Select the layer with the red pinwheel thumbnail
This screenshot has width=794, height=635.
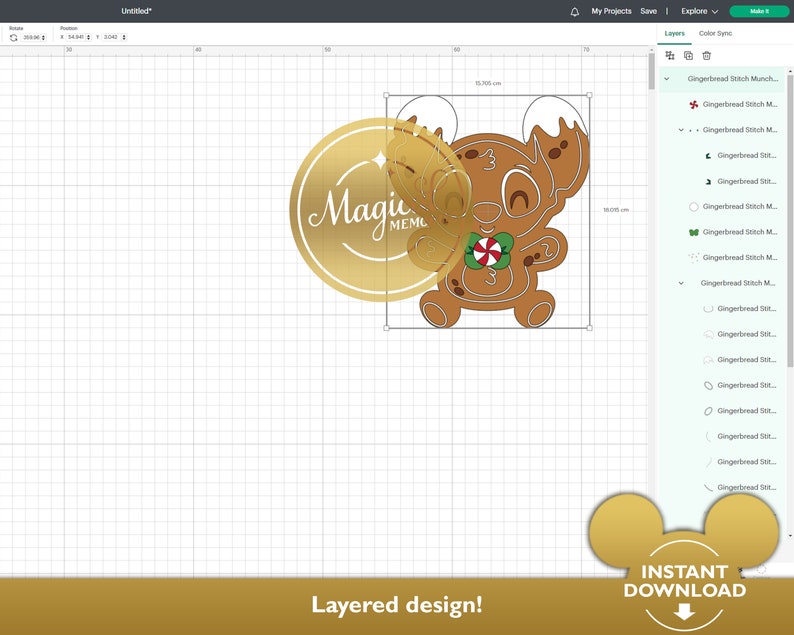coord(694,104)
